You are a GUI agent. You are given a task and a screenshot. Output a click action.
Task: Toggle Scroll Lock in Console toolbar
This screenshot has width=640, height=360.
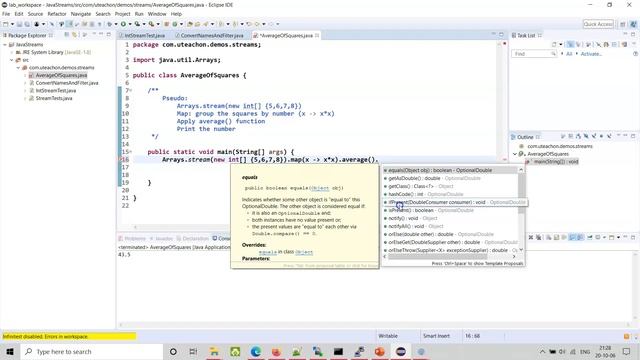556,237
